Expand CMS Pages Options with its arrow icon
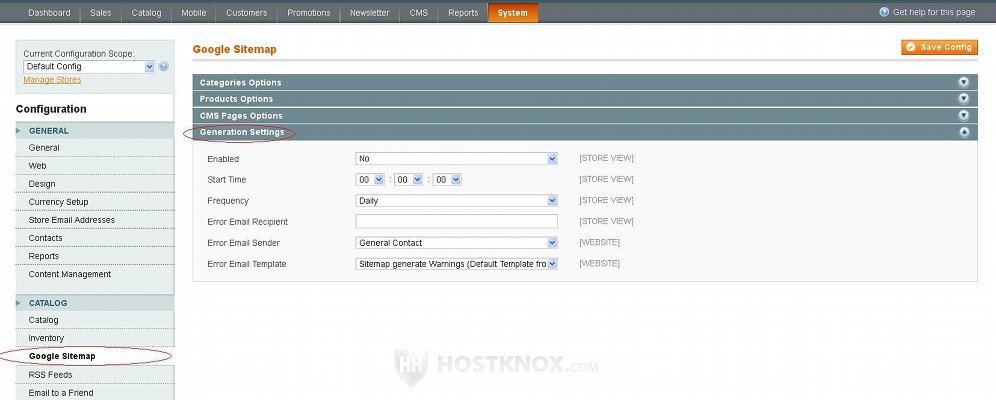Screen dimensions: 996x400 pyautogui.click(x=964, y=116)
